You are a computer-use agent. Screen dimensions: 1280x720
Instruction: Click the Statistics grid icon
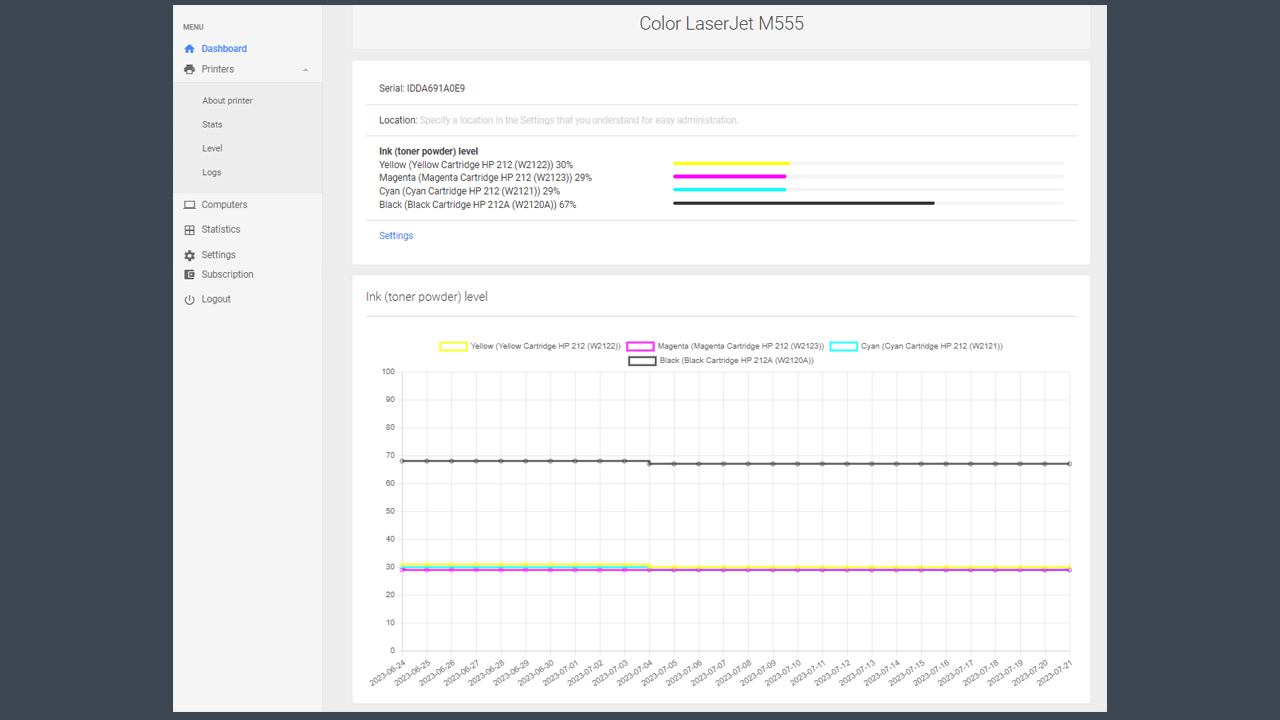pyautogui.click(x=190, y=230)
